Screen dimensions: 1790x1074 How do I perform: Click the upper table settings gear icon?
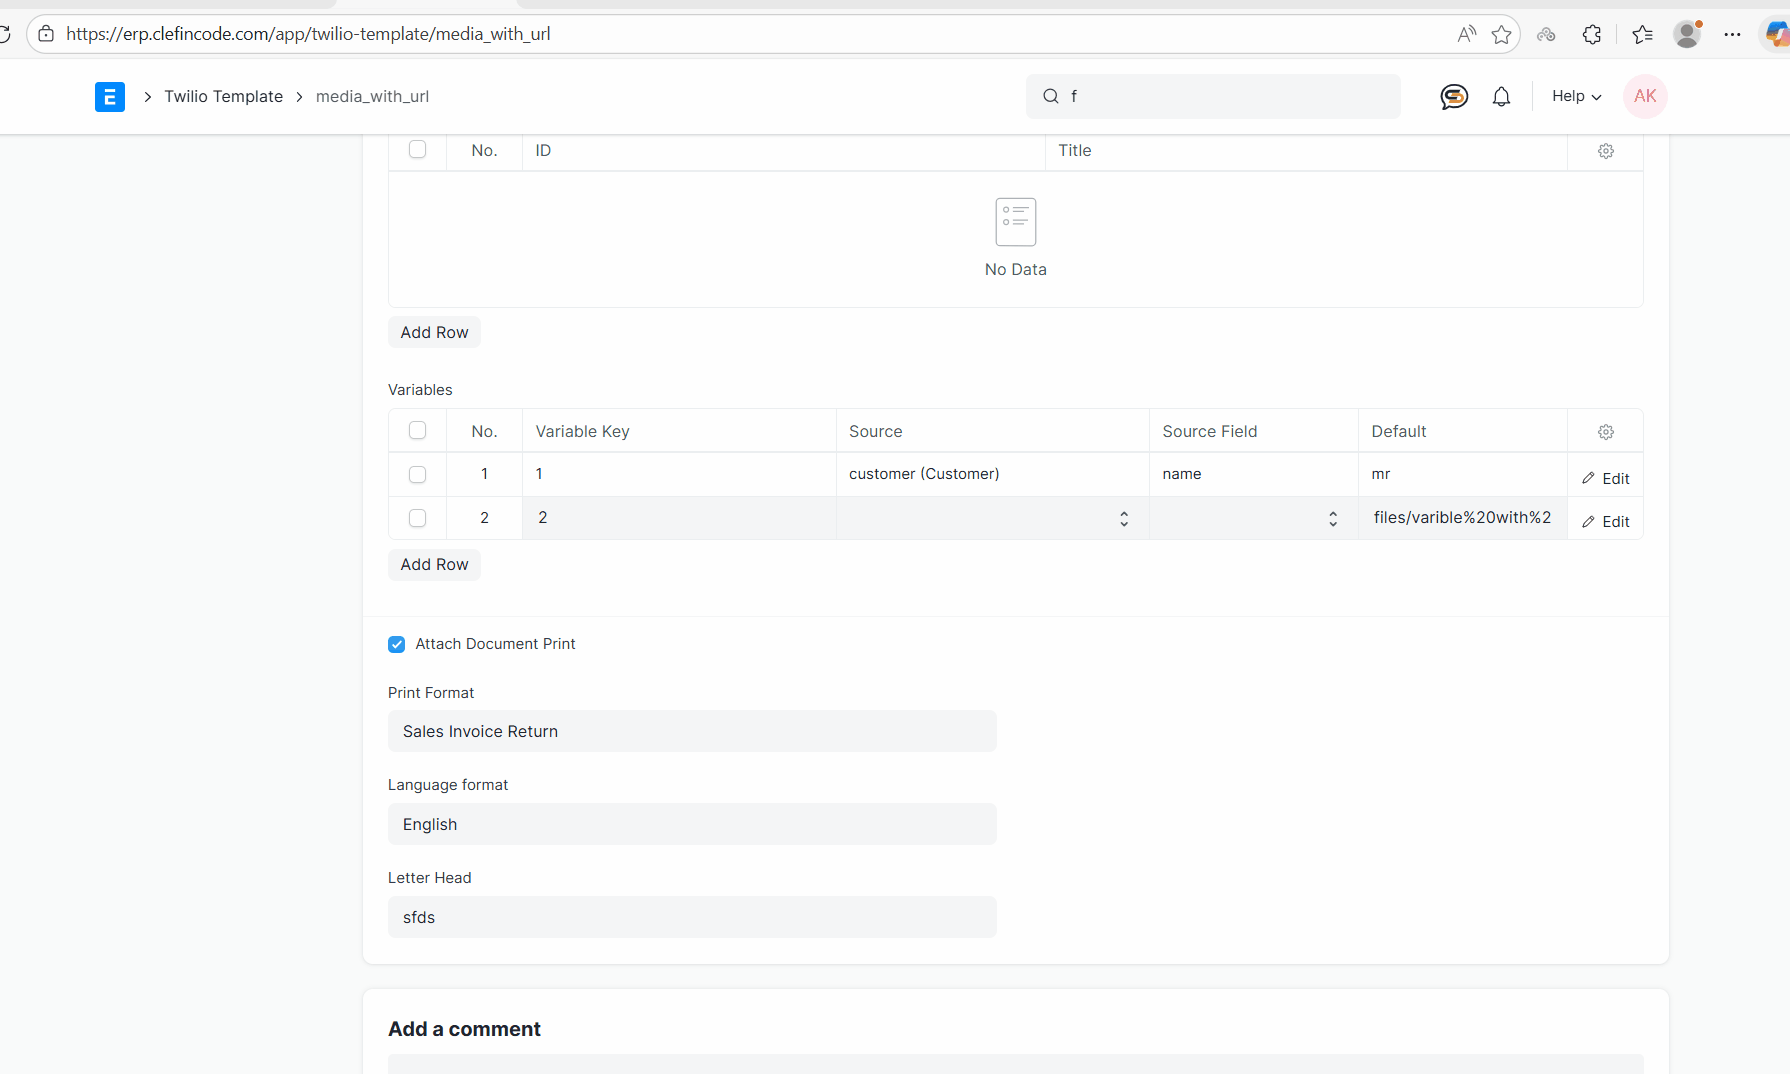coord(1605,151)
